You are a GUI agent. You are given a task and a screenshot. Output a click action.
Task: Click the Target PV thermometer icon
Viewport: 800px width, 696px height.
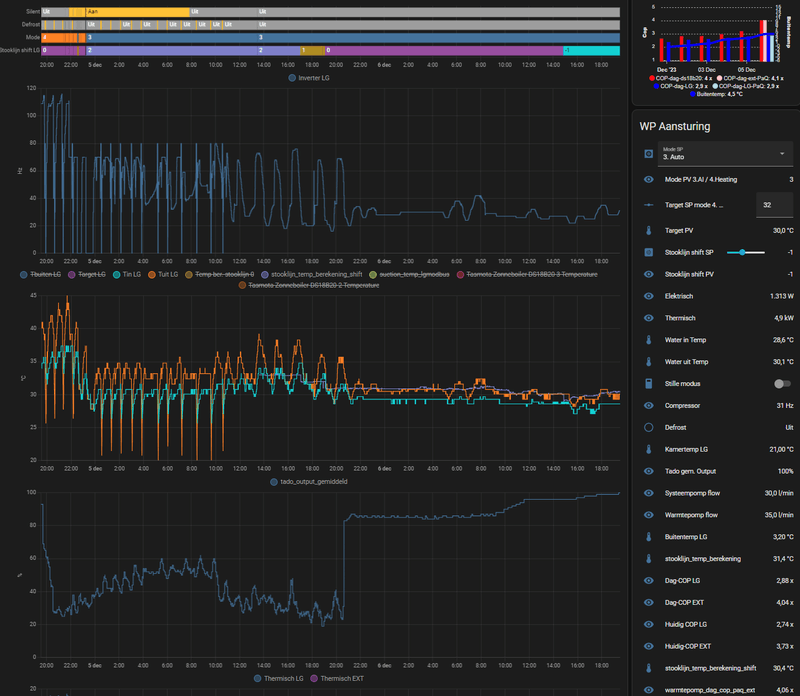(648, 230)
